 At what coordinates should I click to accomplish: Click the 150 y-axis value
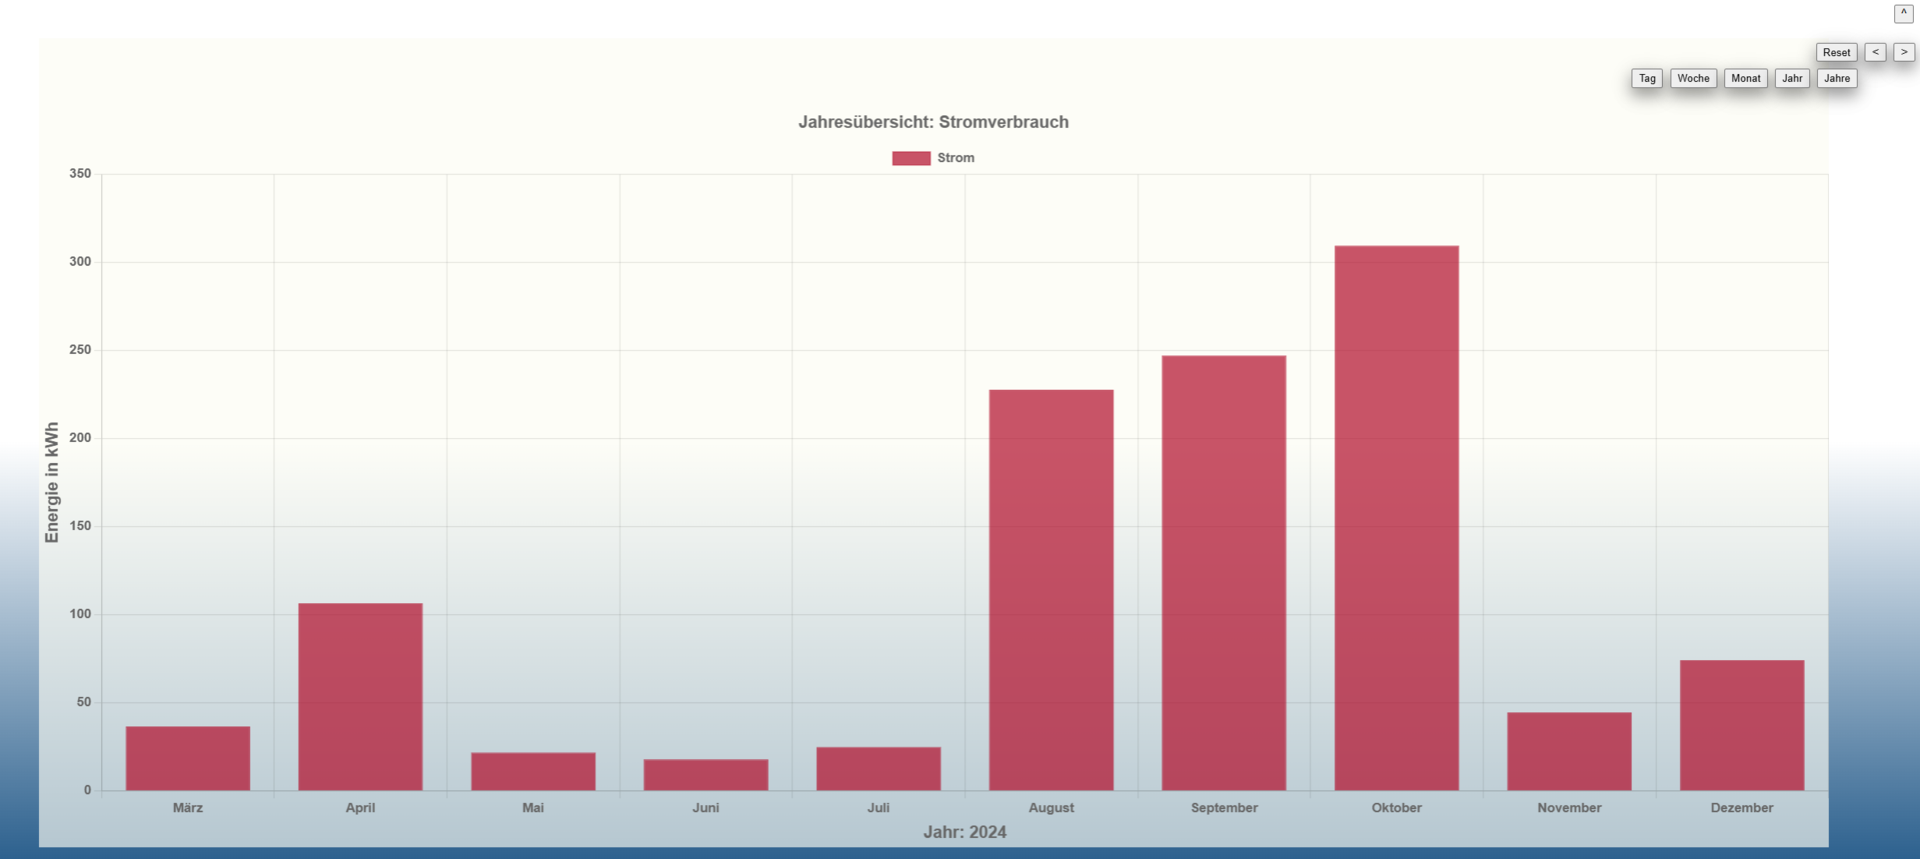click(80, 526)
